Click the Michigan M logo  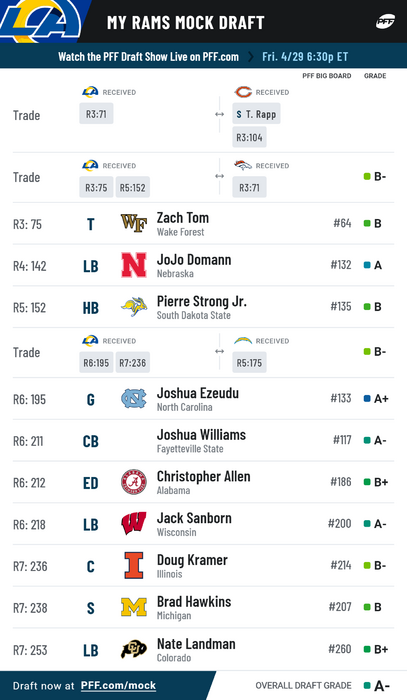click(134, 607)
